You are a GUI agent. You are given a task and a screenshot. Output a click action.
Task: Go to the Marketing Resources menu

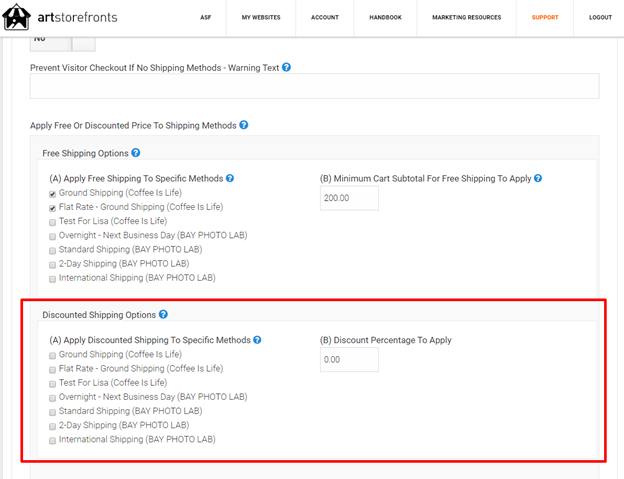(x=466, y=18)
